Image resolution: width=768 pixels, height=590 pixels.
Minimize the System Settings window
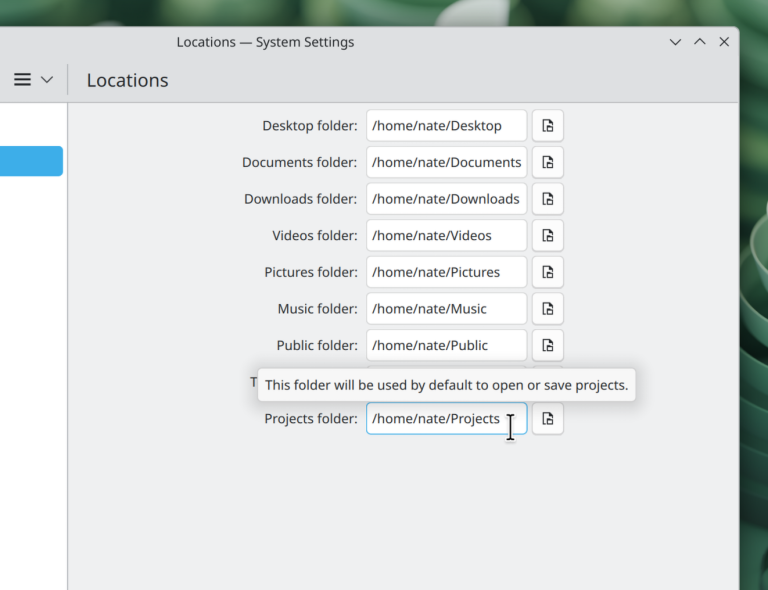pos(675,42)
